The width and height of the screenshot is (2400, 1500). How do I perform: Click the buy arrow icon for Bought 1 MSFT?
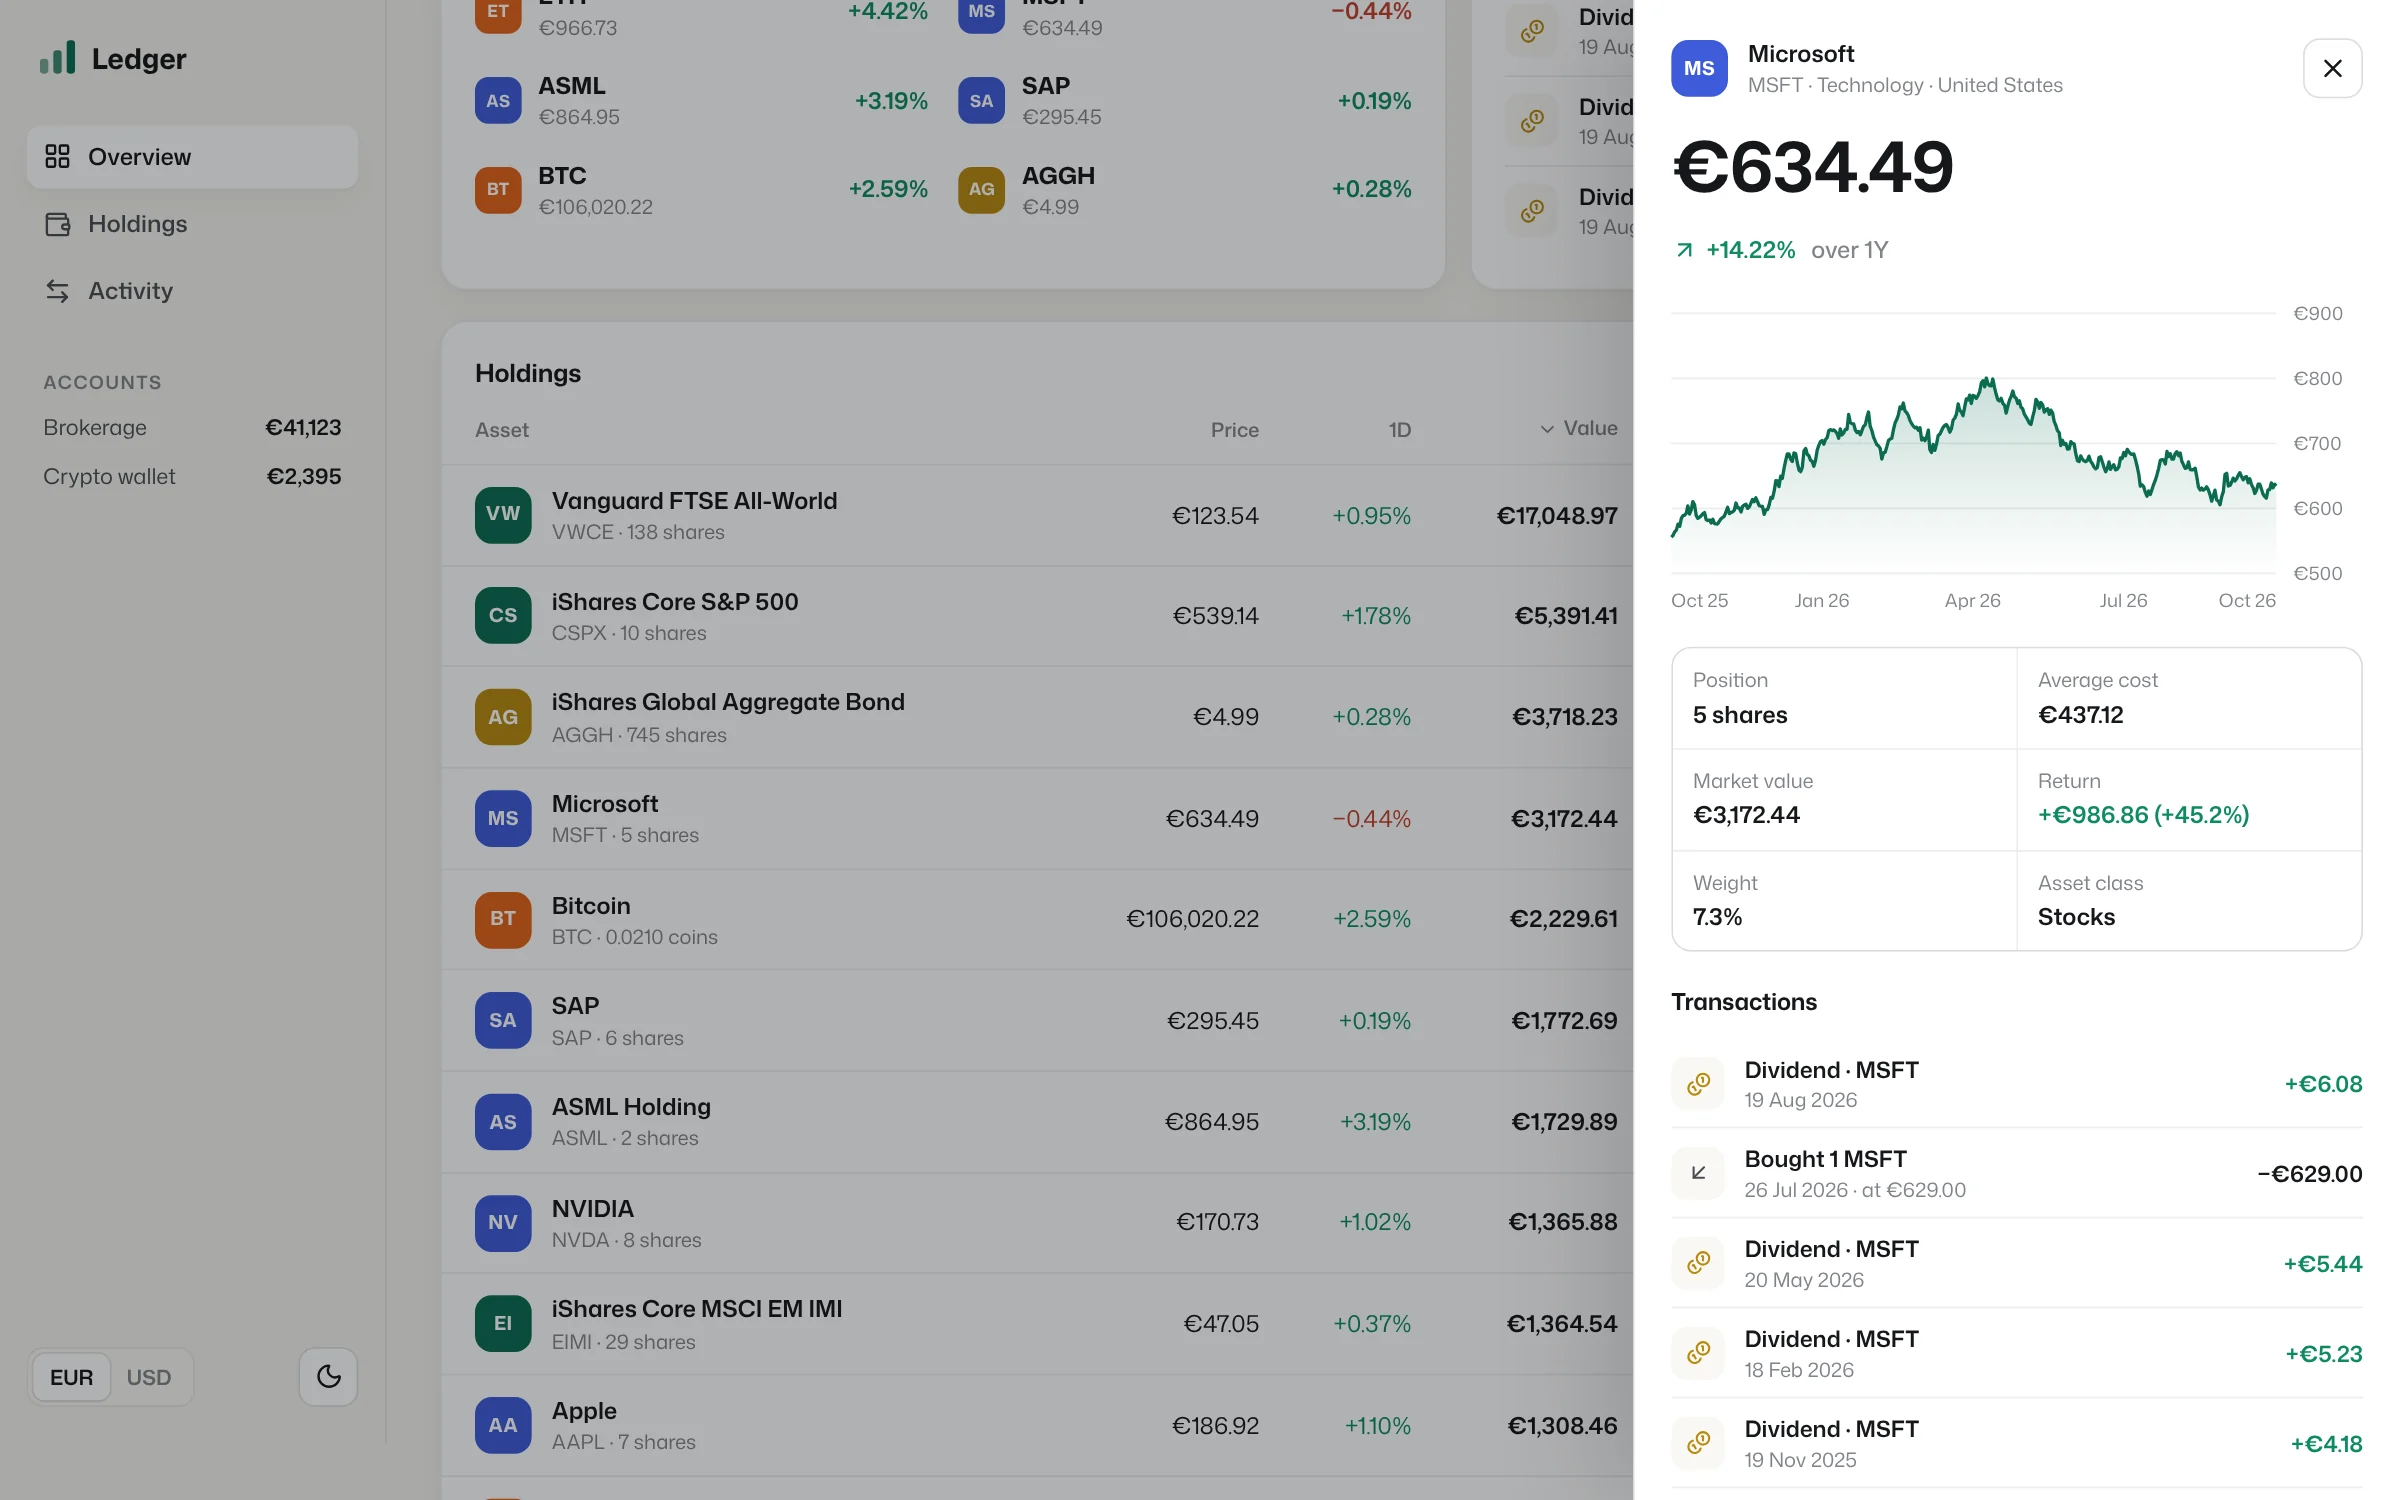click(1698, 1173)
